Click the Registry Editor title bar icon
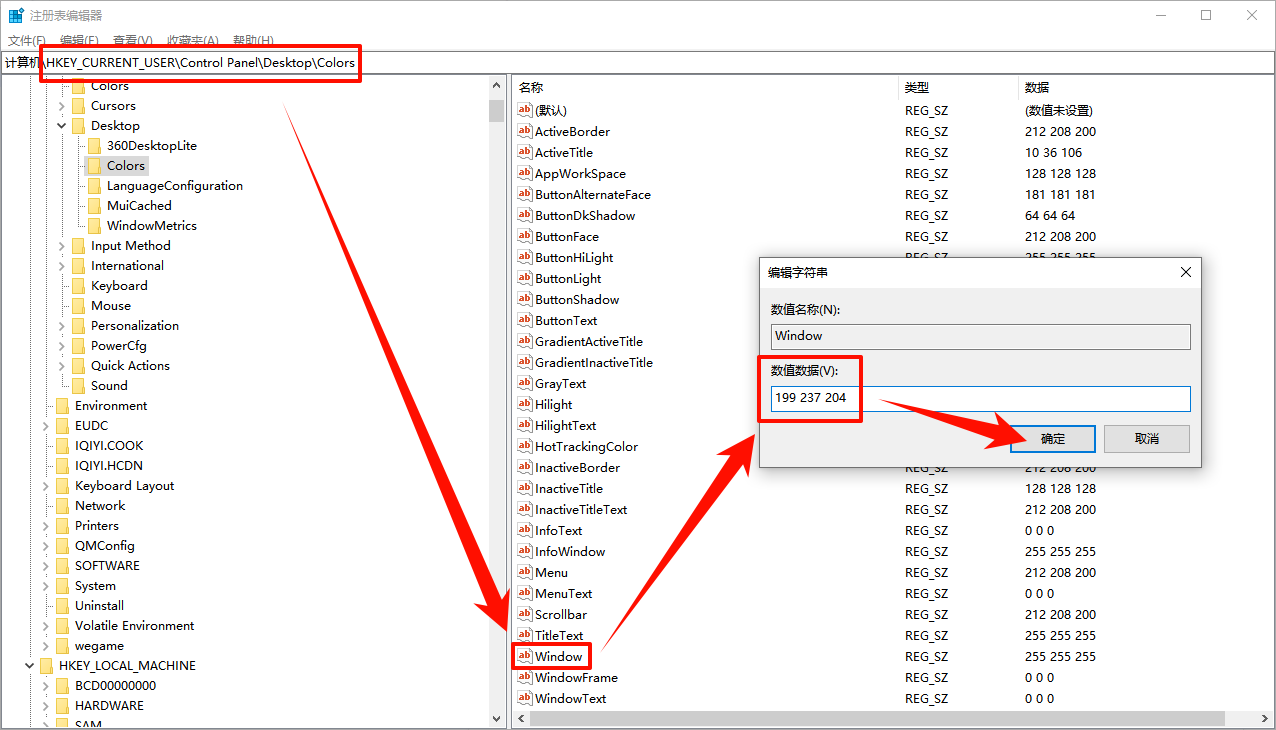The width and height of the screenshot is (1276, 730). pos(16,15)
